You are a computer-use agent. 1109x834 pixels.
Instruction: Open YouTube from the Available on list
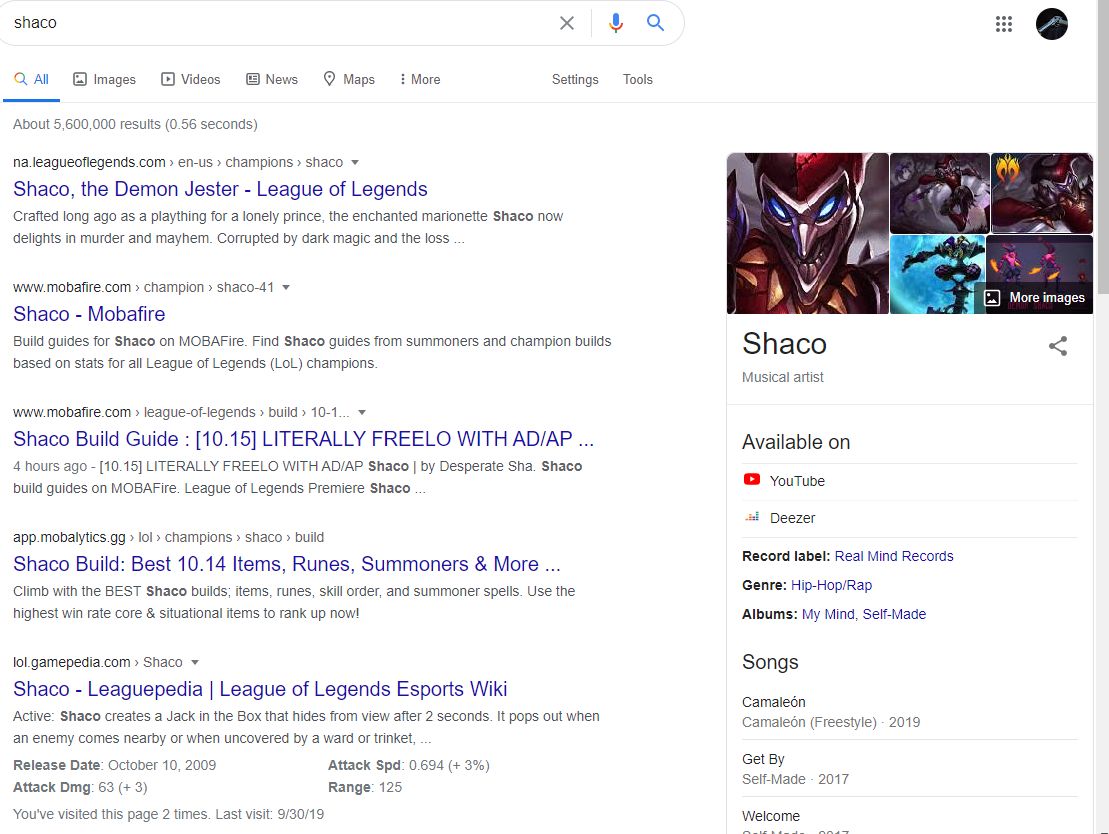[797, 480]
